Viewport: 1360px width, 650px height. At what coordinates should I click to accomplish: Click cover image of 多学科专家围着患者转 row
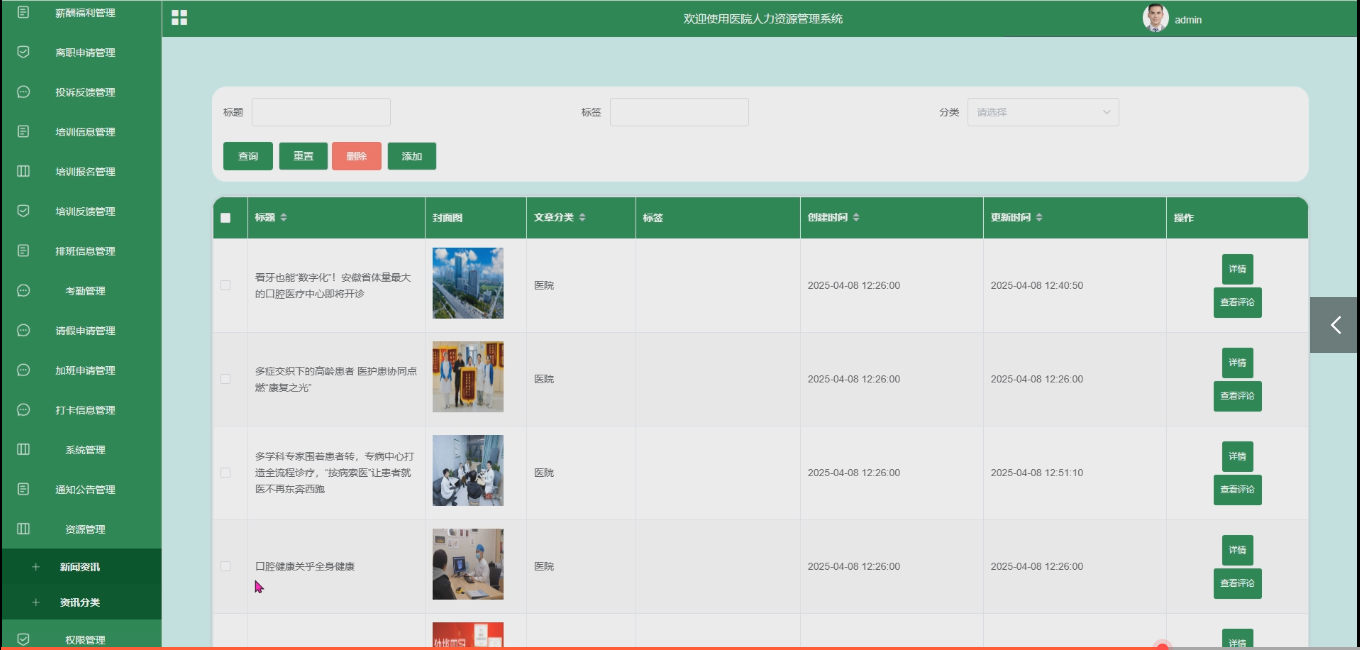(x=468, y=470)
